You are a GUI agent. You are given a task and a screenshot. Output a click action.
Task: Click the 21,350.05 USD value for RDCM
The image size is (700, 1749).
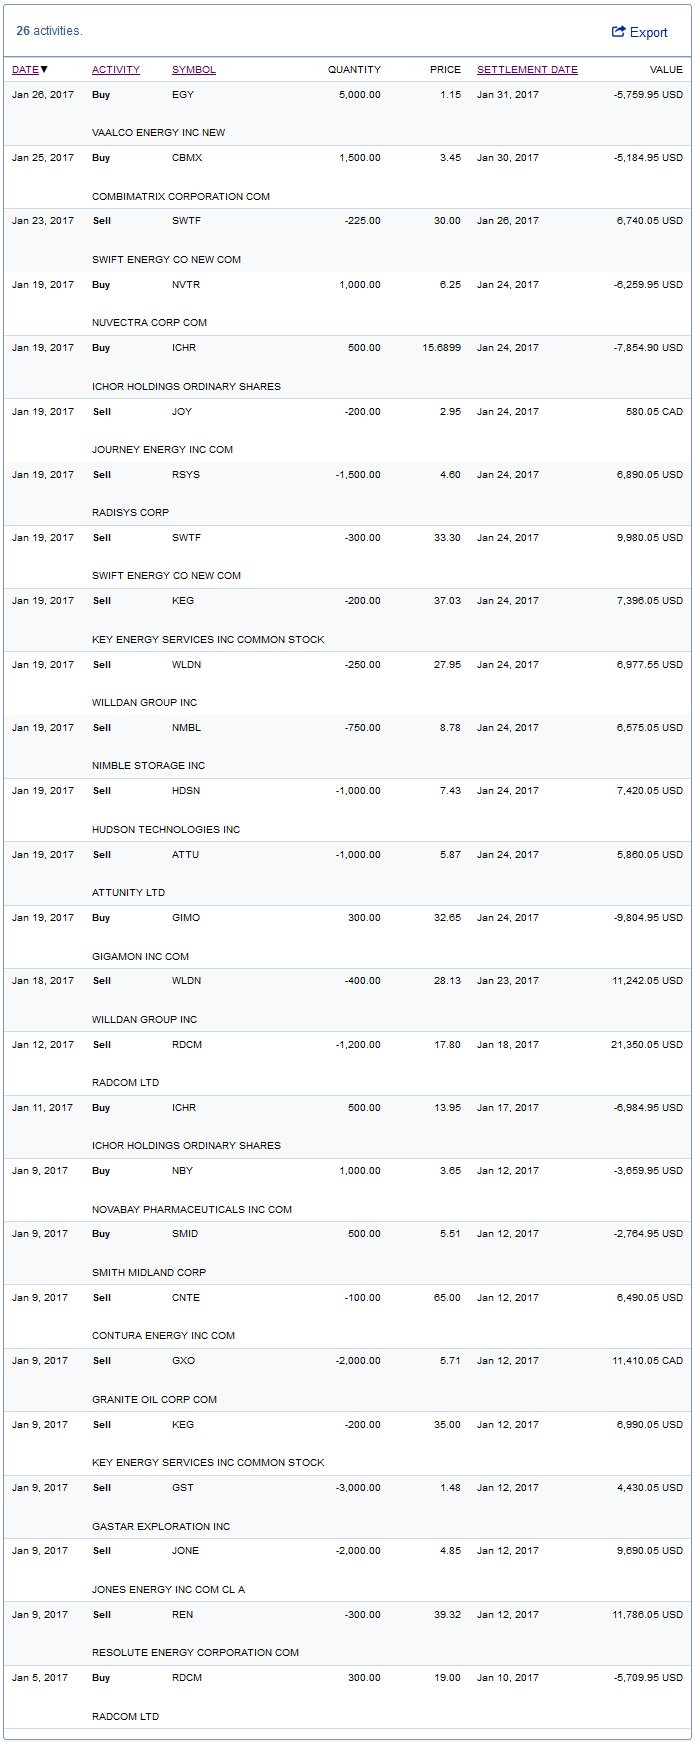pyautogui.click(x=647, y=1045)
